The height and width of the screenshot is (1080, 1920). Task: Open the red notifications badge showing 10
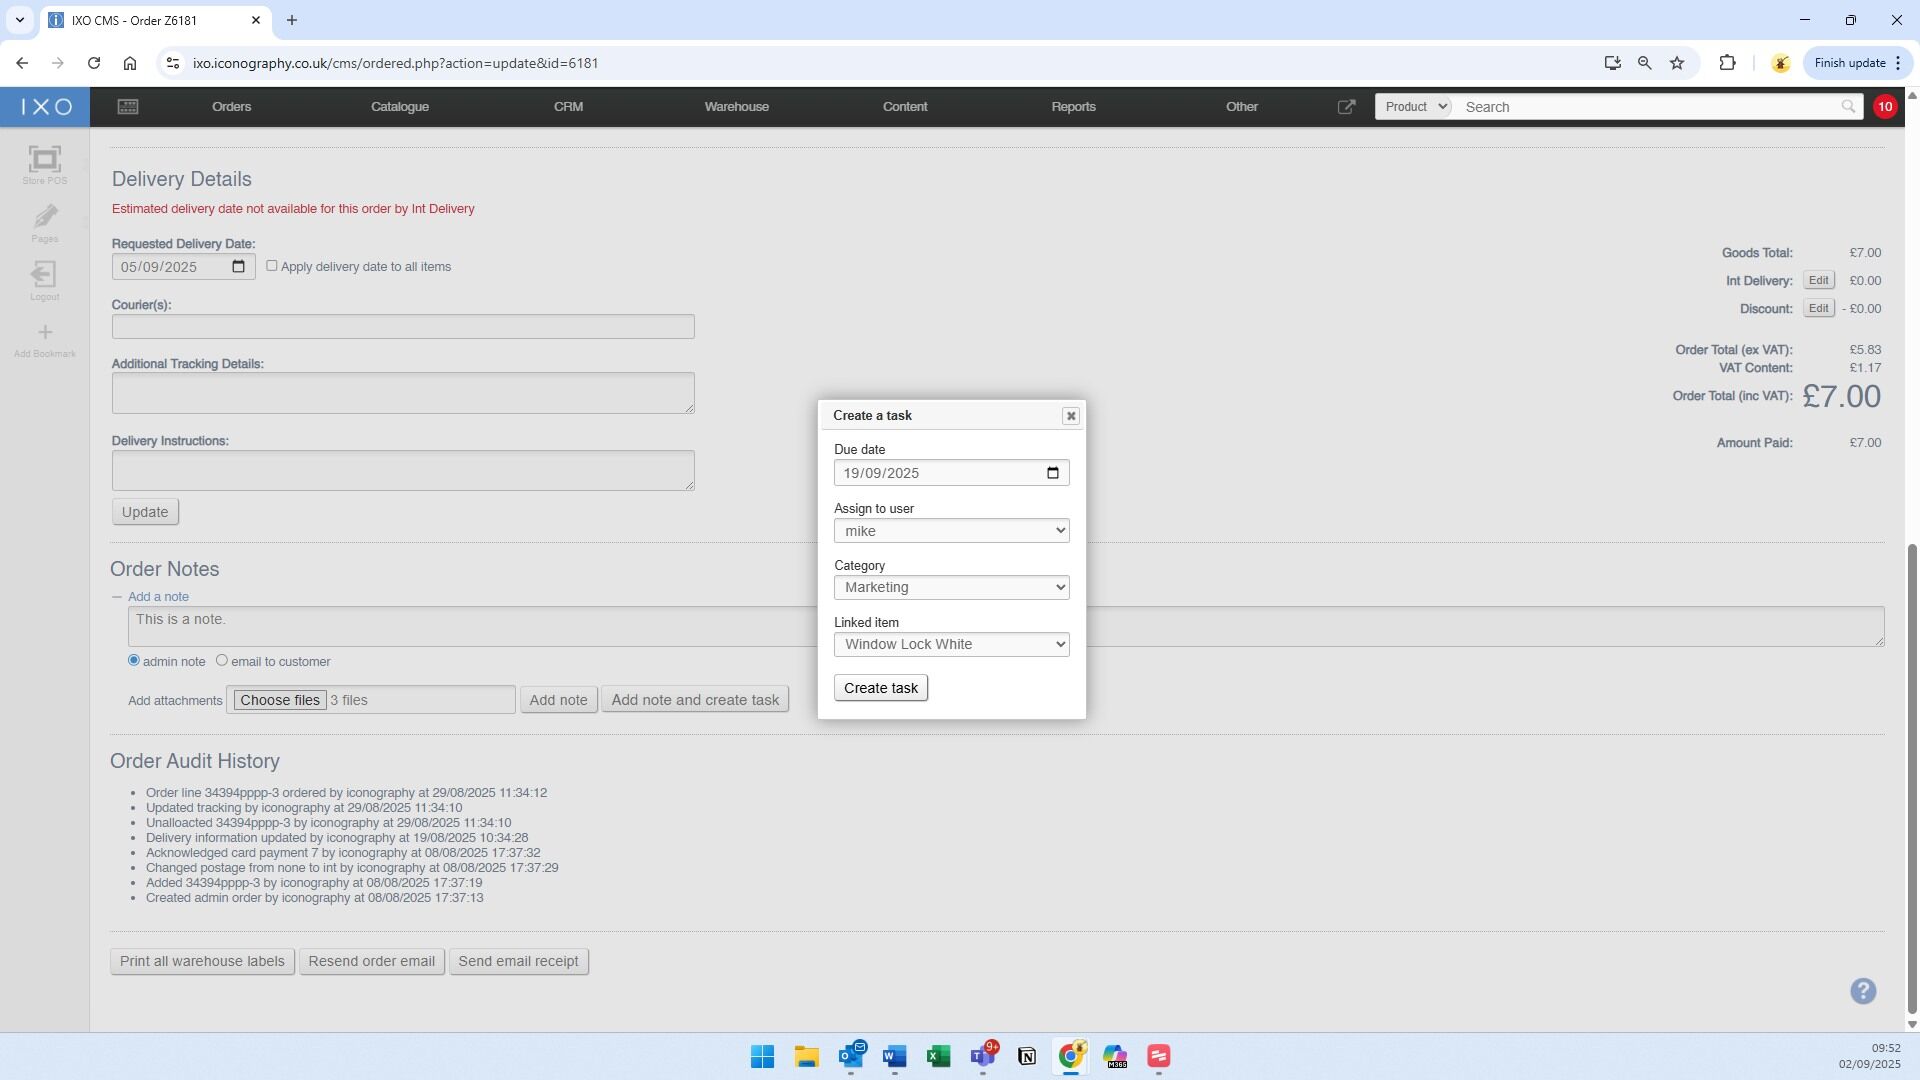pos(1884,107)
